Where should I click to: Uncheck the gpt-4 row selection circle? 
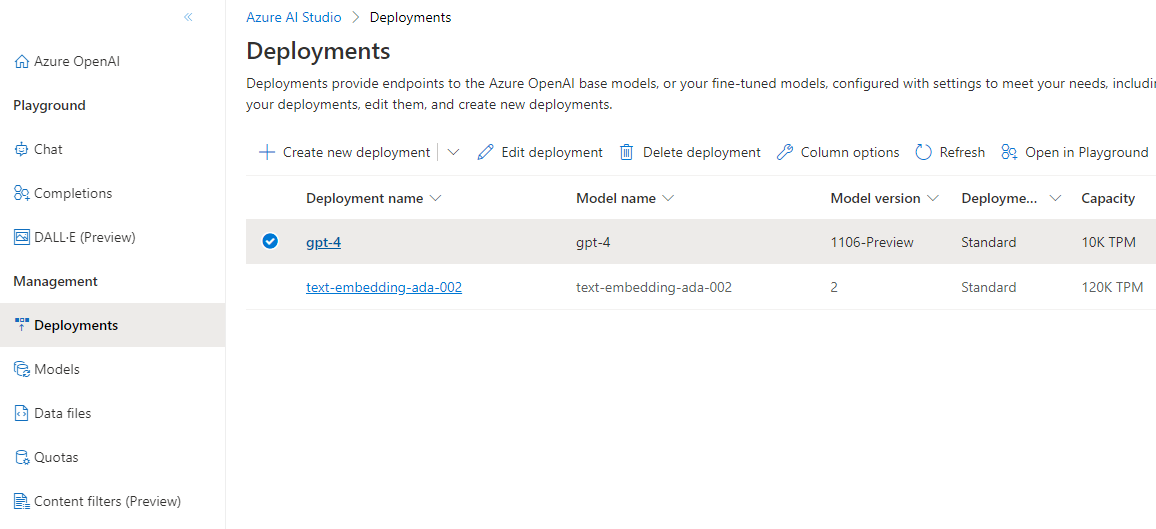coord(271,241)
